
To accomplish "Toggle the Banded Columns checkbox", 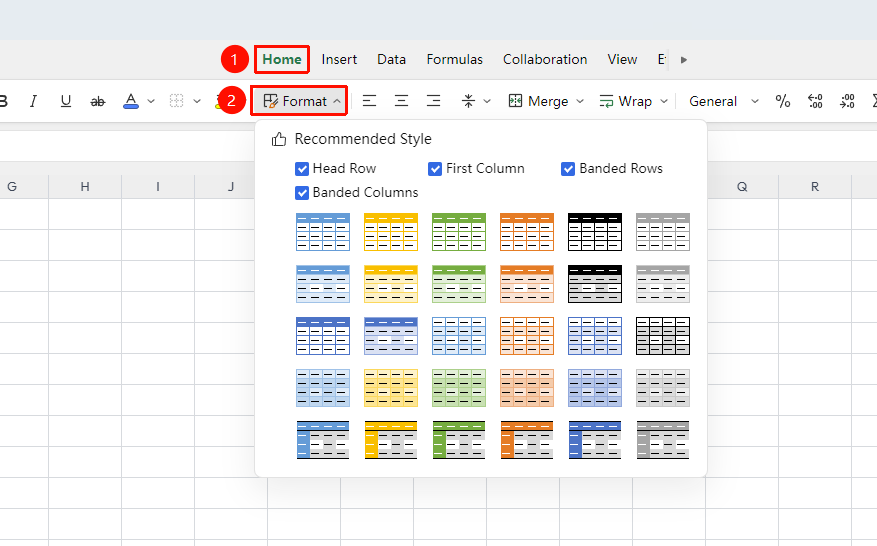I will [302, 193].
